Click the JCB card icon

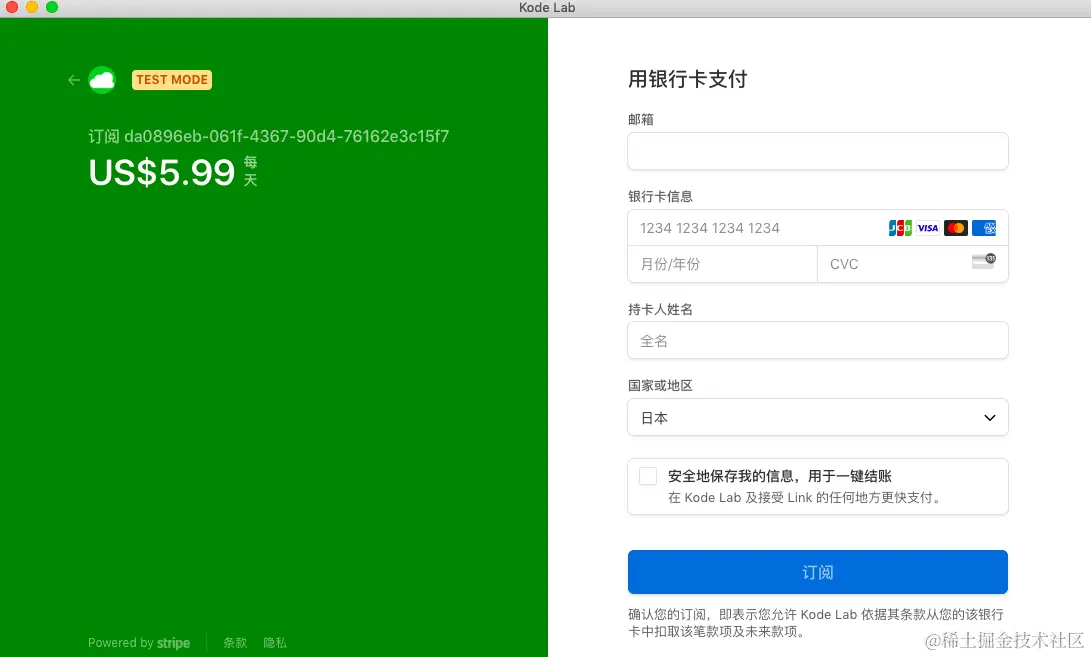(900, 228)
